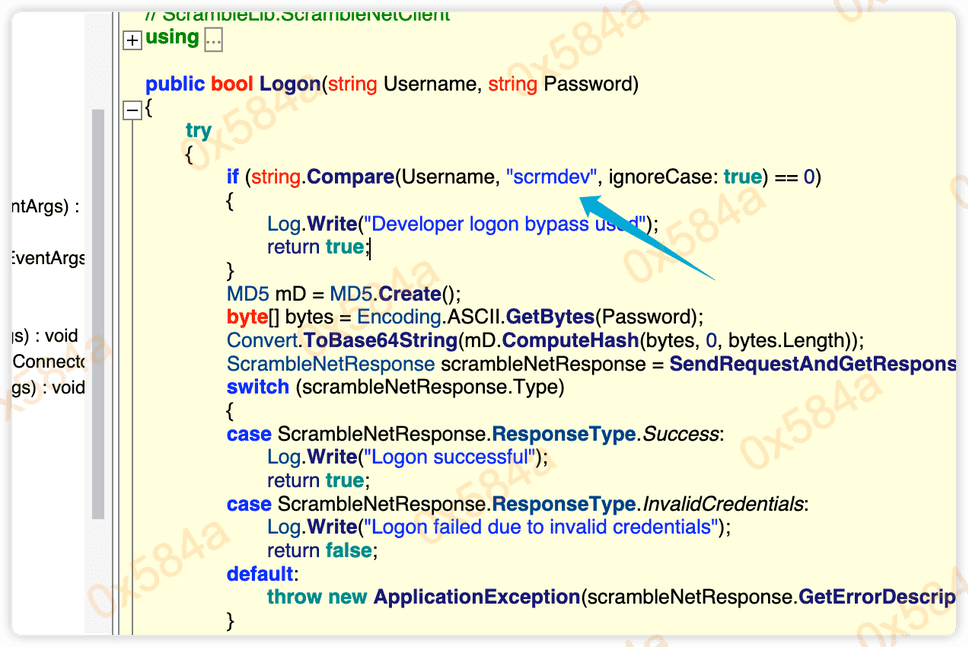Click the InvalidCredentials enum value
This screenshot has width=968, height=647.
coord(724,504)
